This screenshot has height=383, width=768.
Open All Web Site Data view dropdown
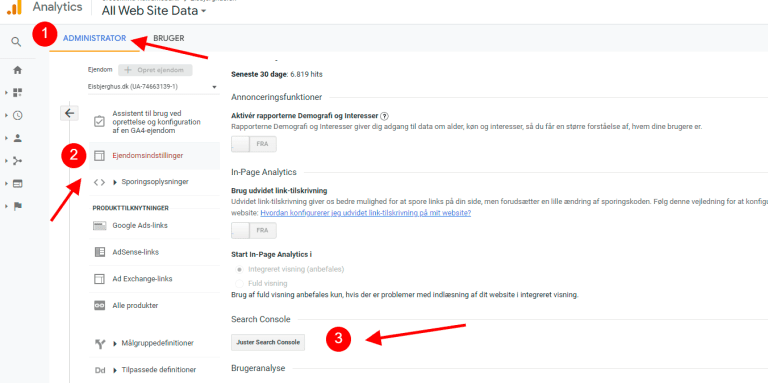(x=154, y=11)
